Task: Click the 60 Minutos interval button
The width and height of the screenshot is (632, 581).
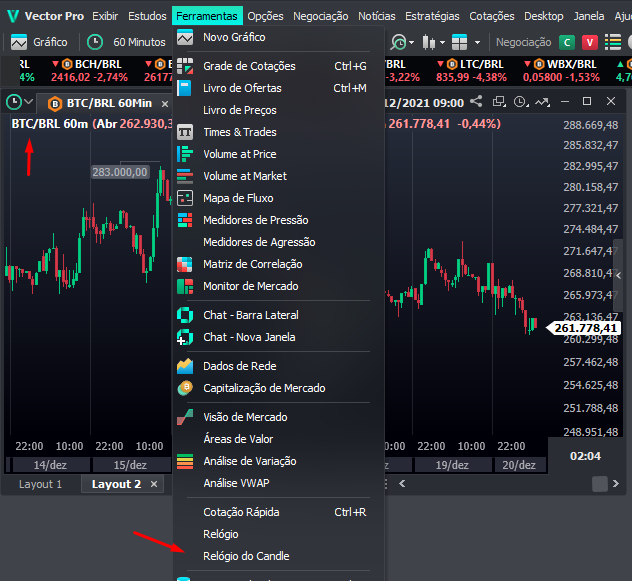Action: [127, 42]
